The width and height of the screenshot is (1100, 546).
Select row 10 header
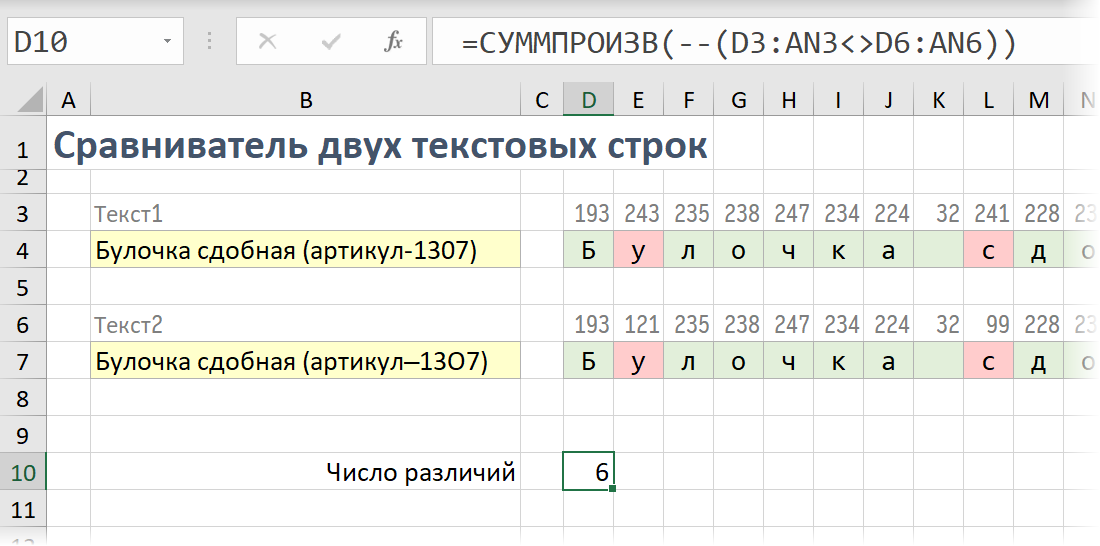click(x=23, y=472)
